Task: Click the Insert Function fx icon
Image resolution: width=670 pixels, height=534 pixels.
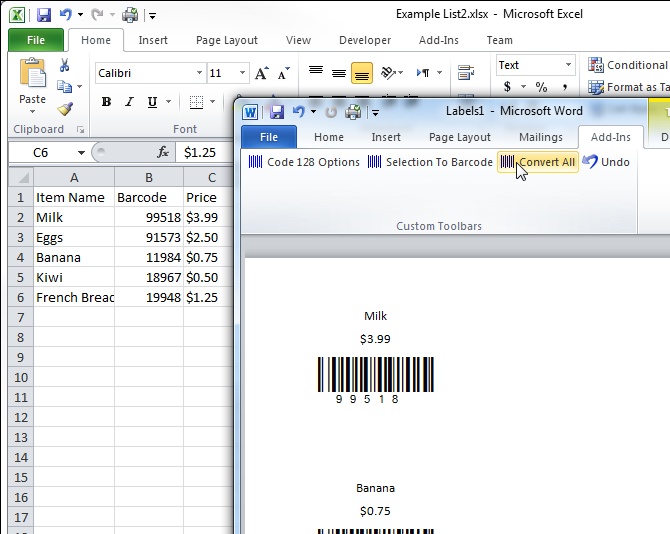Action: click(x=163, y=152)
